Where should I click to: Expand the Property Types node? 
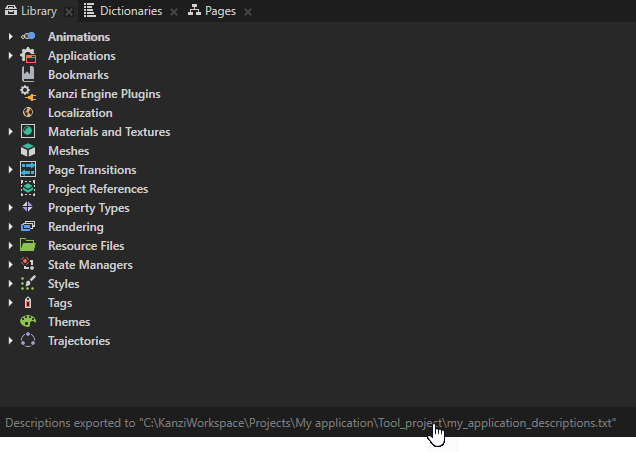(x=10, y=208)
